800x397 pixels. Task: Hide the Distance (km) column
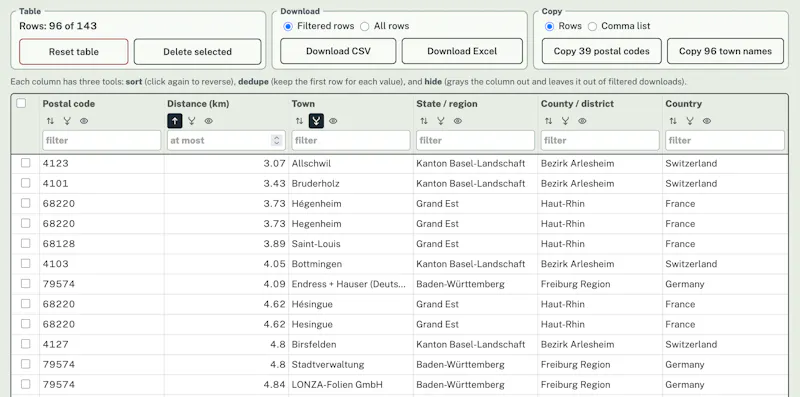pyautogui.click(x=209, y=121)
